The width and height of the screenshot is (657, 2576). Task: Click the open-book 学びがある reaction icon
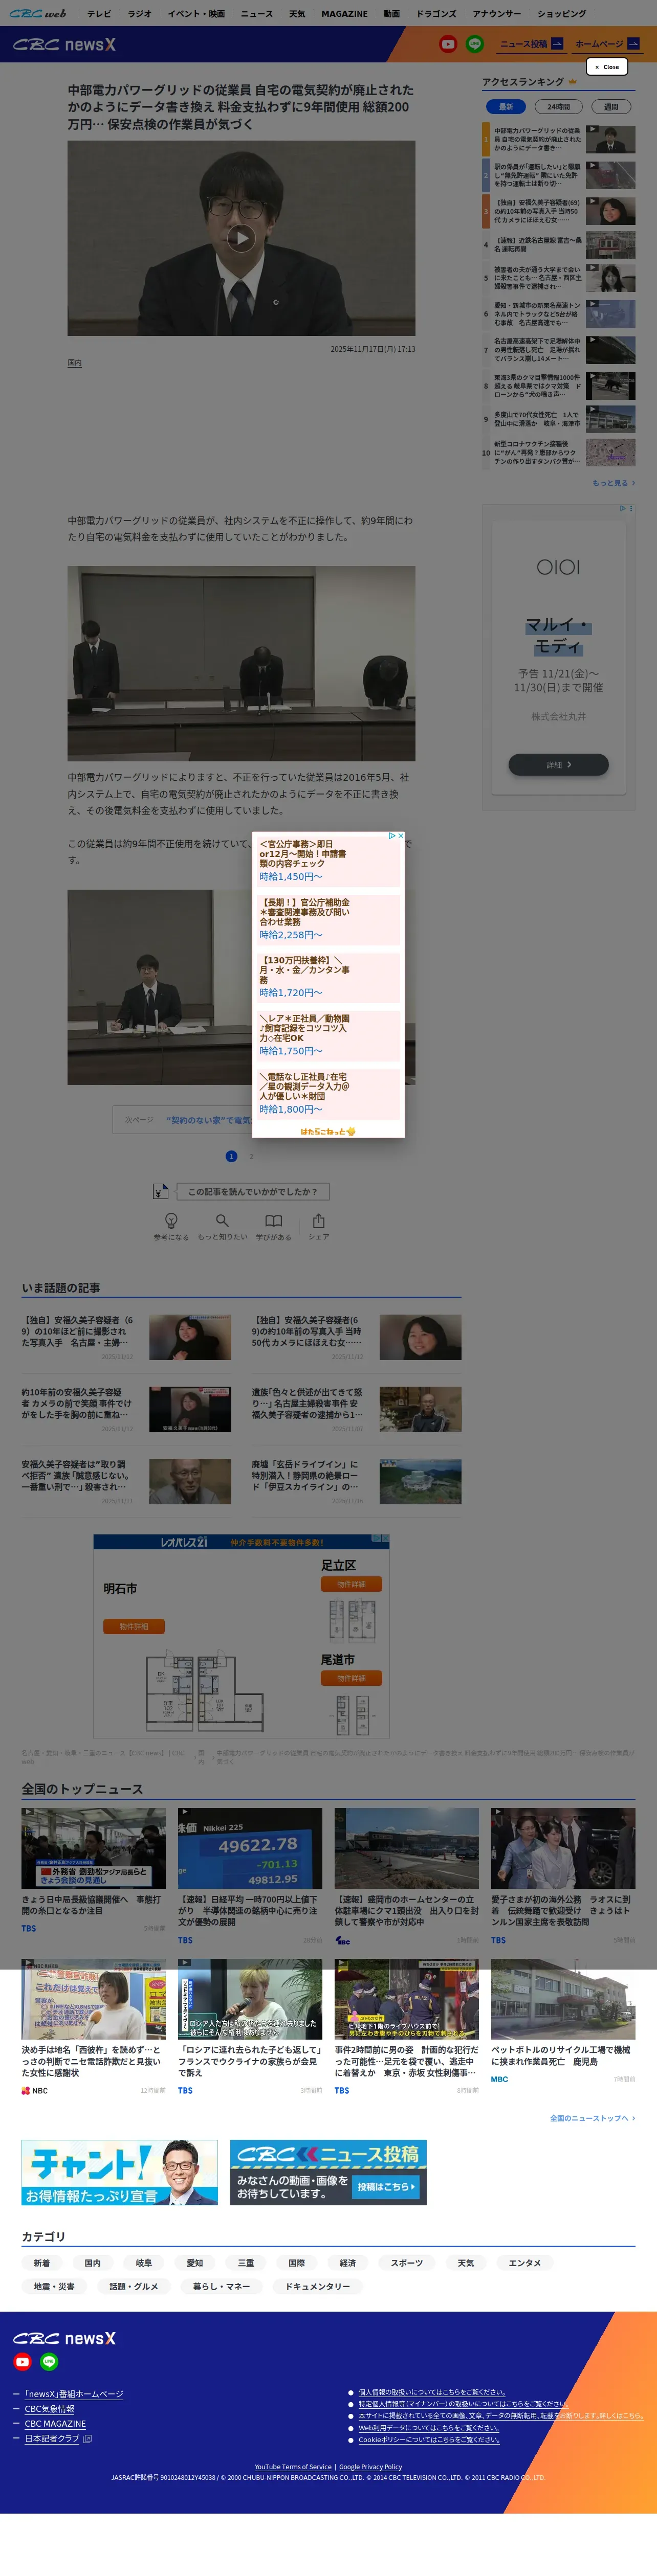click(x=273, y=1220)
